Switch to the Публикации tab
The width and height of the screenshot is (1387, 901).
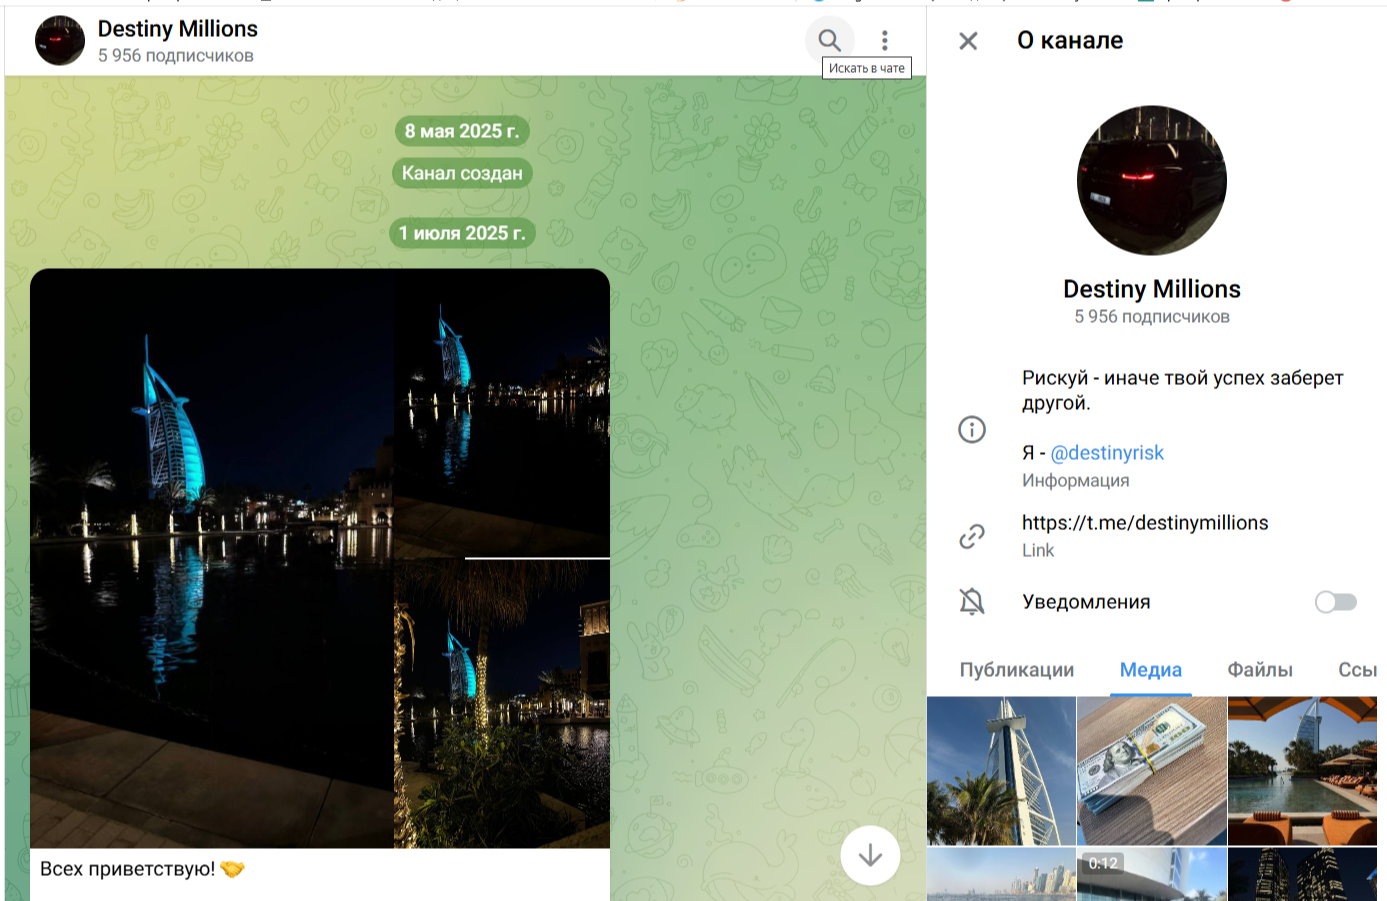(1016, 670)
